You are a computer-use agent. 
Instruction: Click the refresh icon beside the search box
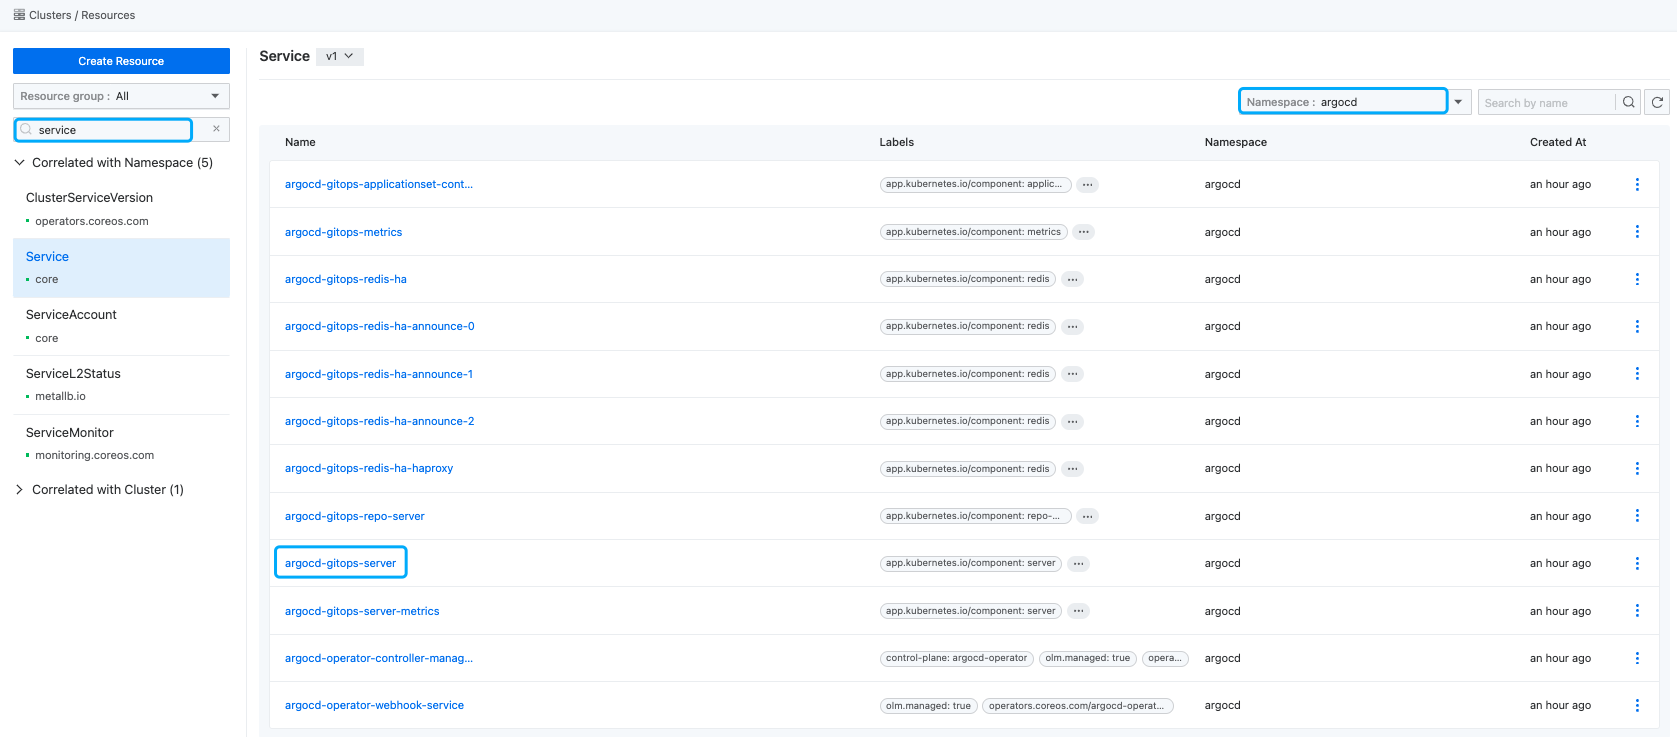click(x=1657, y=102)
